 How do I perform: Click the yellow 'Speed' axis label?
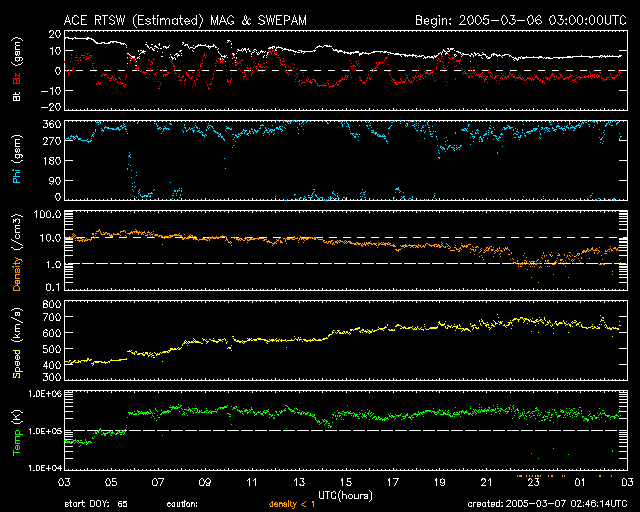pyautogui.click(x=17, y=363)
